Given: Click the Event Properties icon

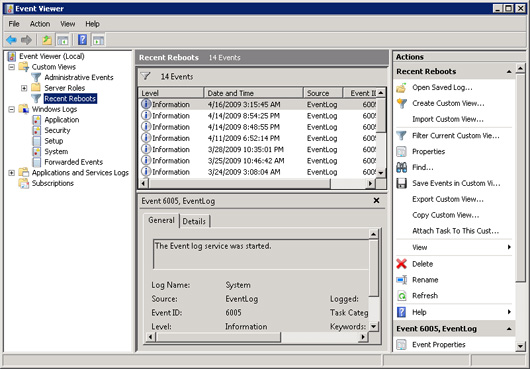Looking at the screenshot, I should (401, 344).
